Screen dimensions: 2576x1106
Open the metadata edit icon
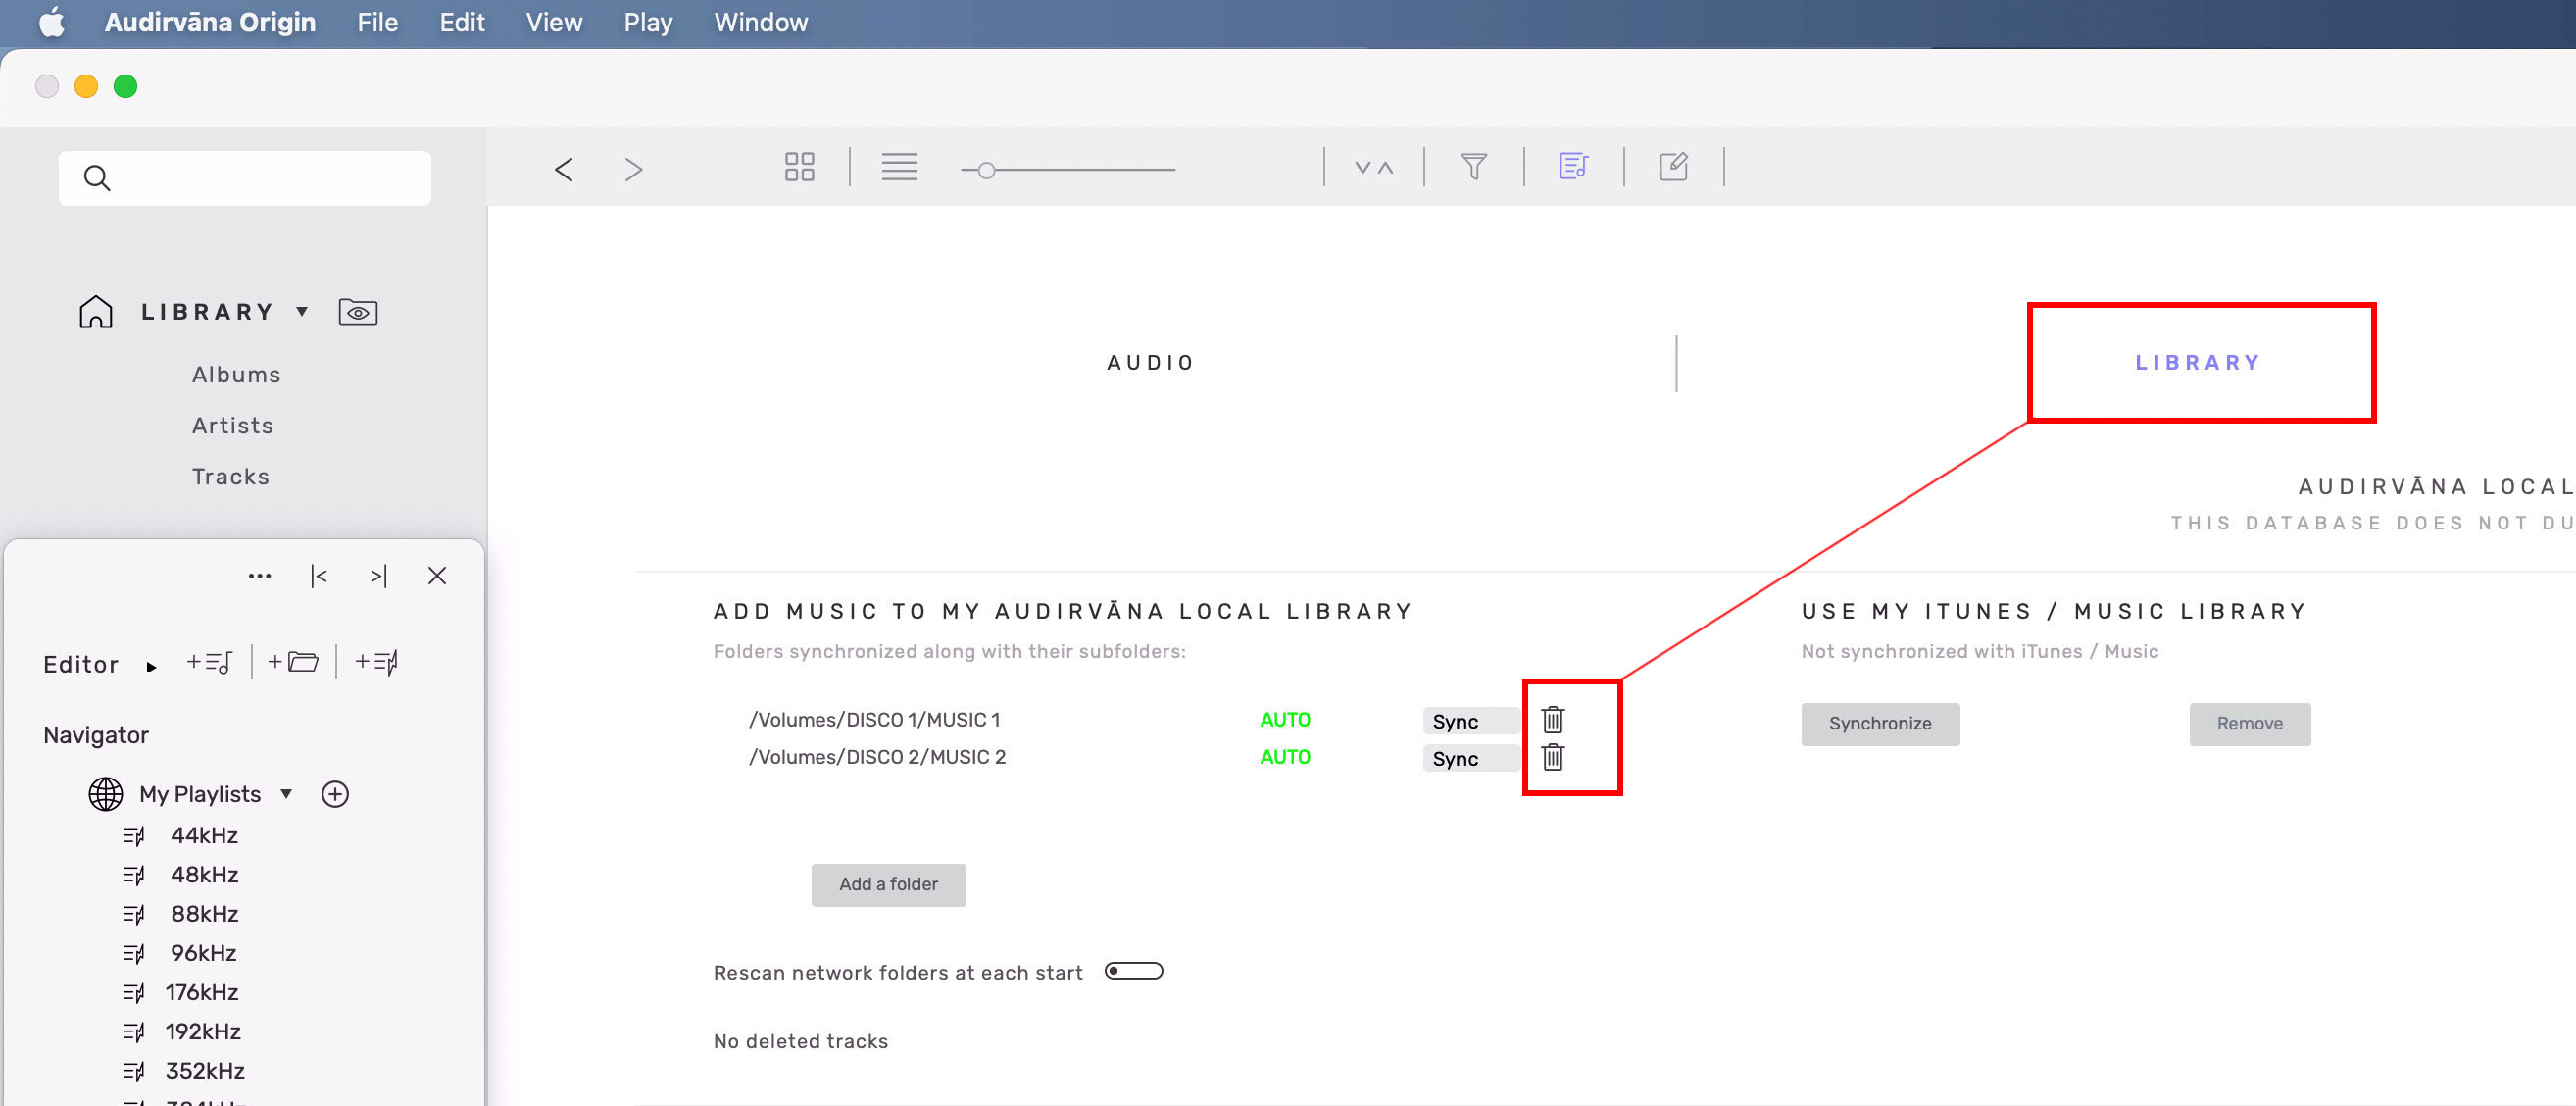click(1674, 166)
